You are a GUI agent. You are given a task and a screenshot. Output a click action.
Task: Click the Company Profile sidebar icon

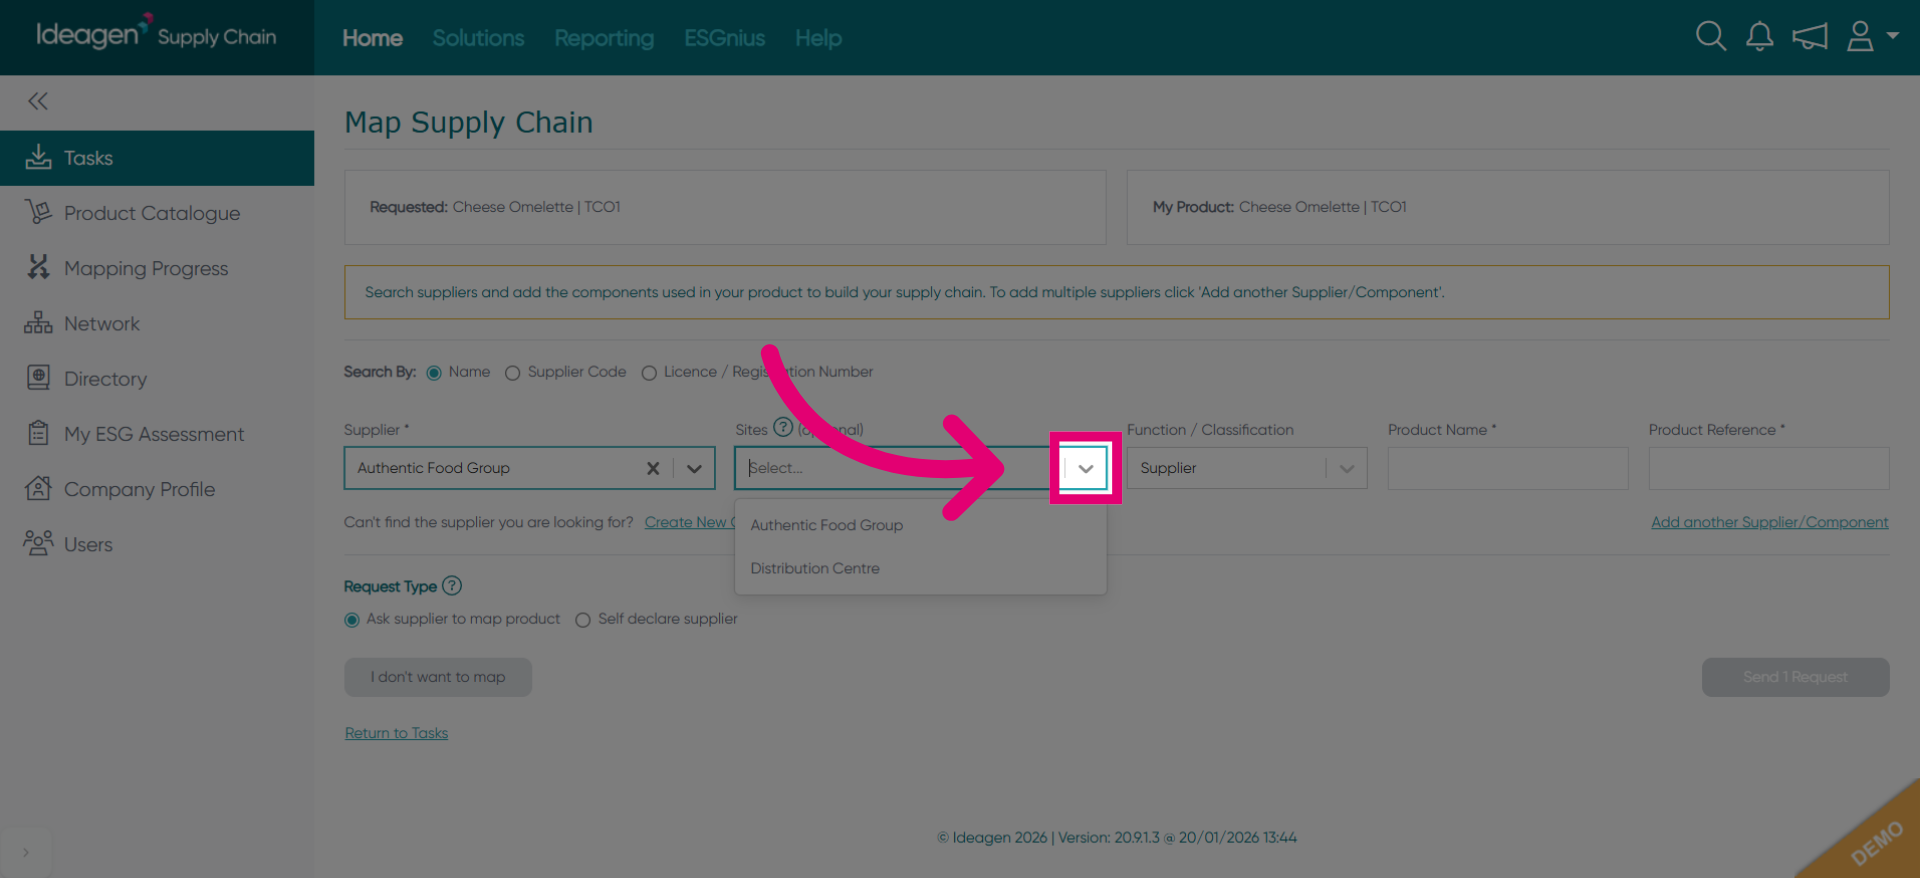point(38,488)
